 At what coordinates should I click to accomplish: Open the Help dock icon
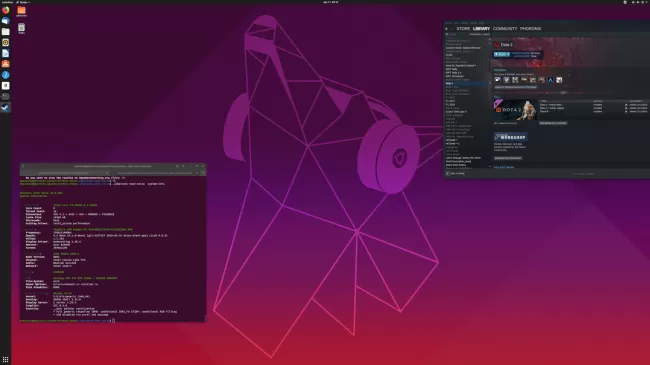coord(5,75)
